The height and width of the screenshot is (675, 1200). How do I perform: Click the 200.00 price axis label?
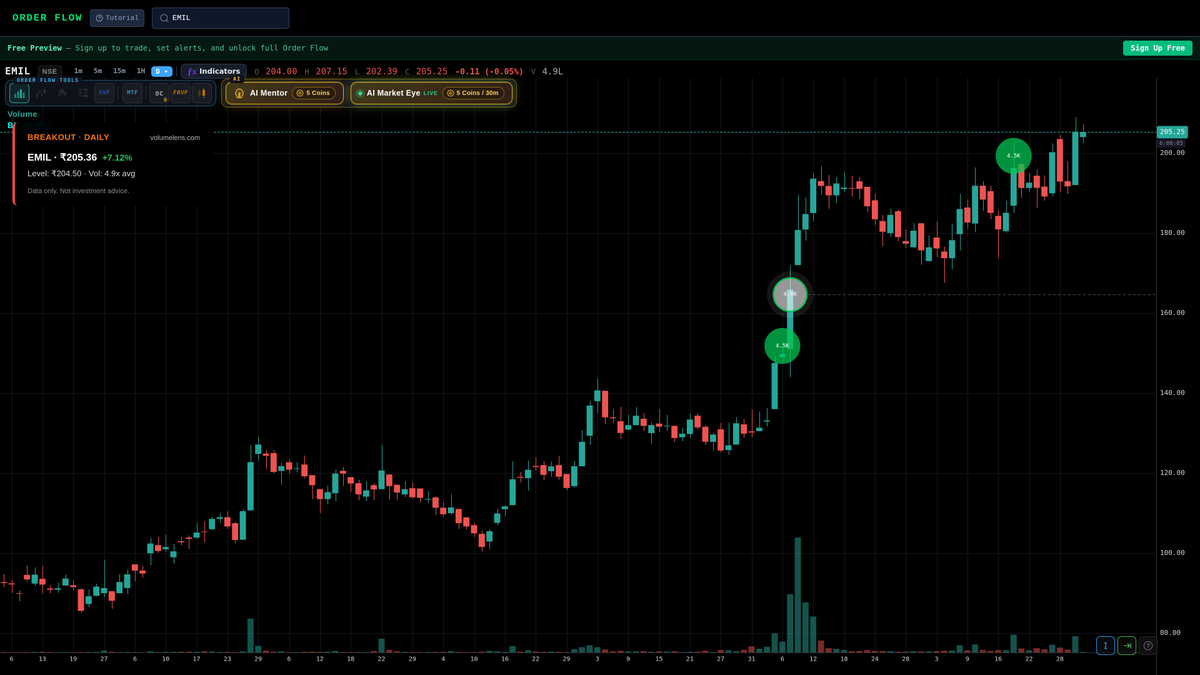[1172, 152]
